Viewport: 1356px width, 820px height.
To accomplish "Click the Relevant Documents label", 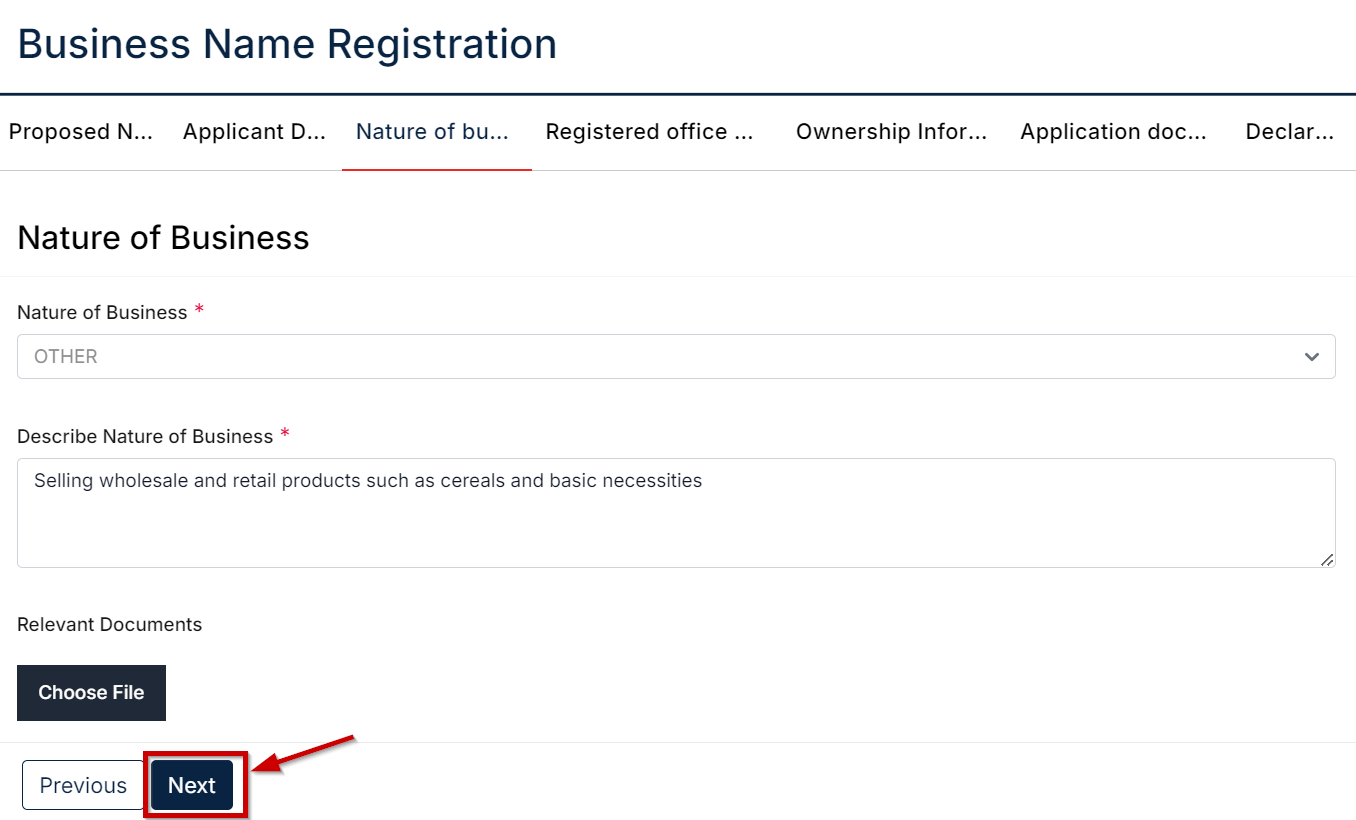I will point(110,625).
